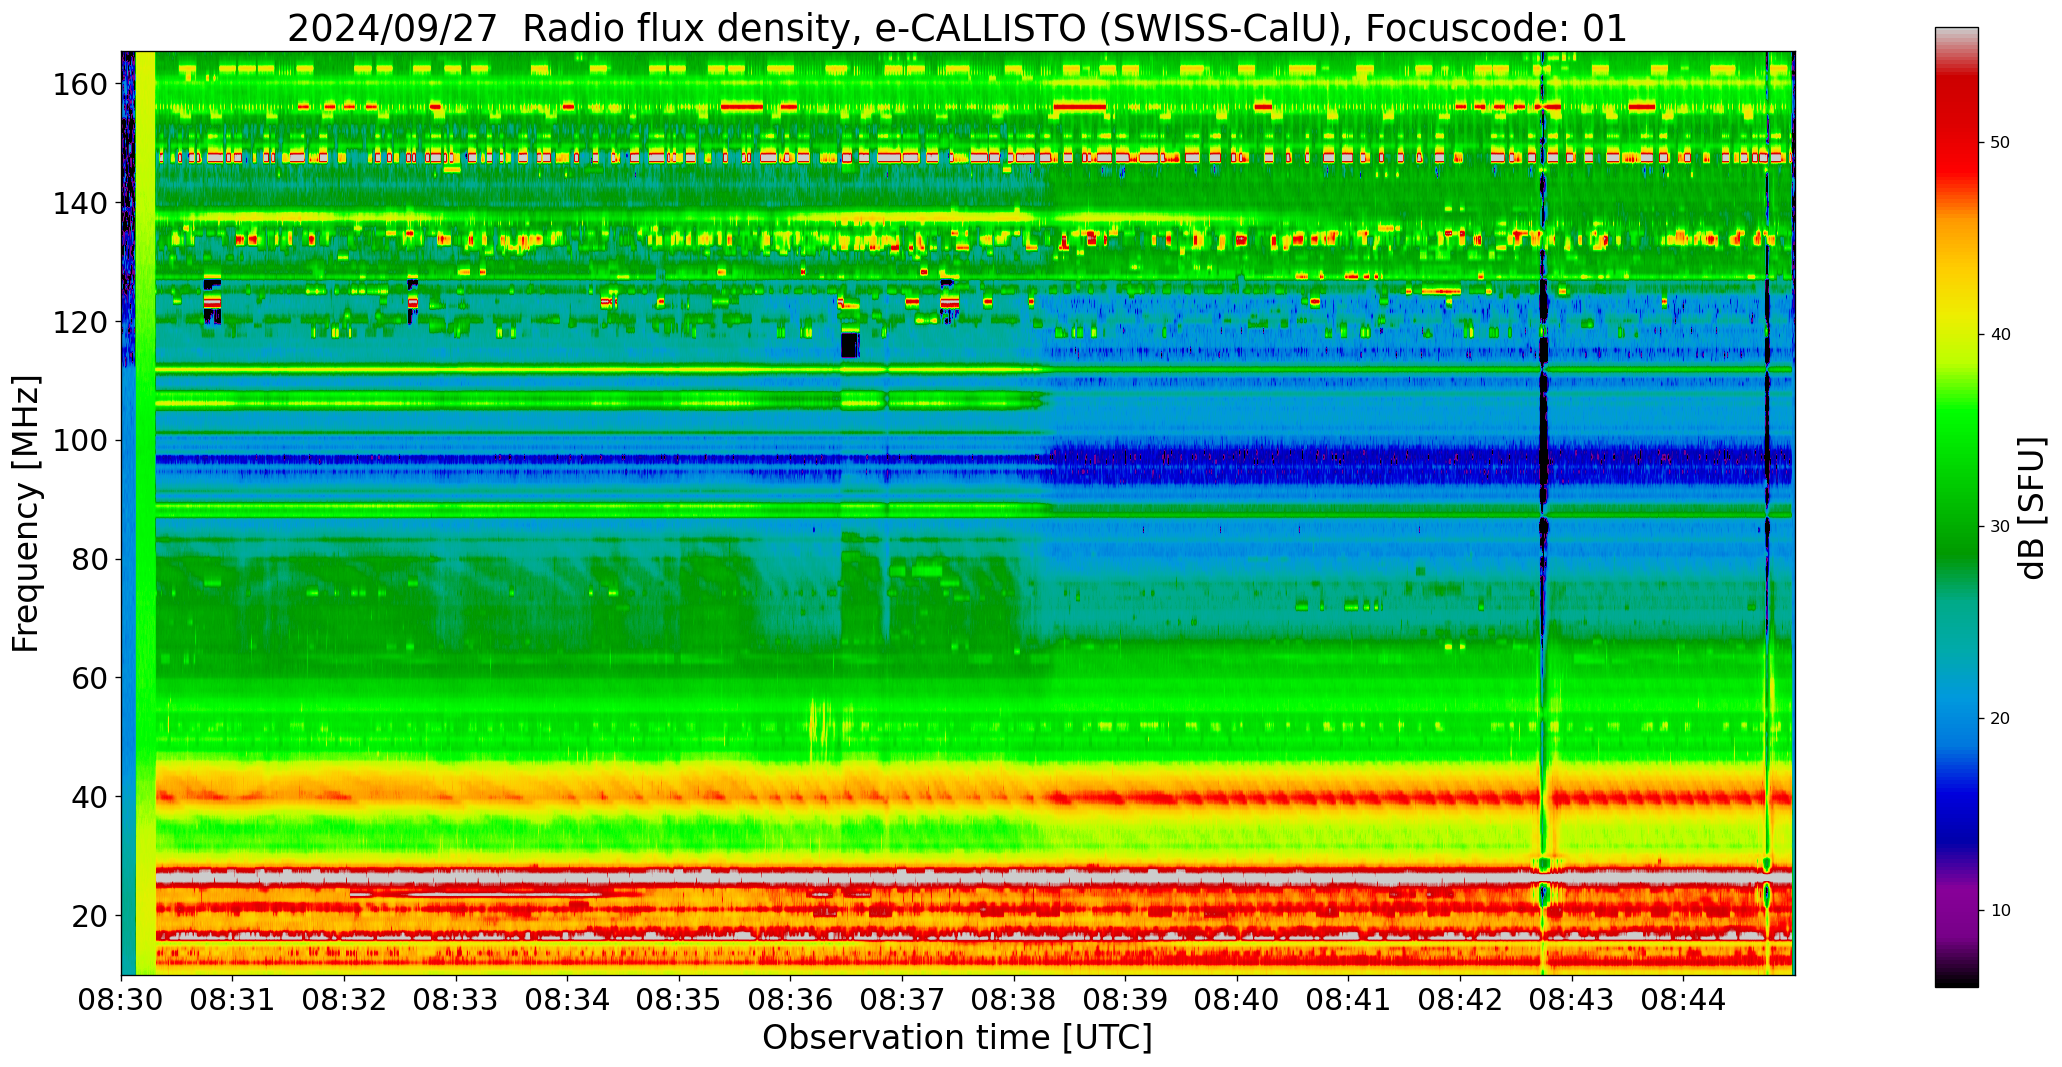
Task: Click the 'dB [SFU]' colorbar label
Action: [x=2031, y=508]
